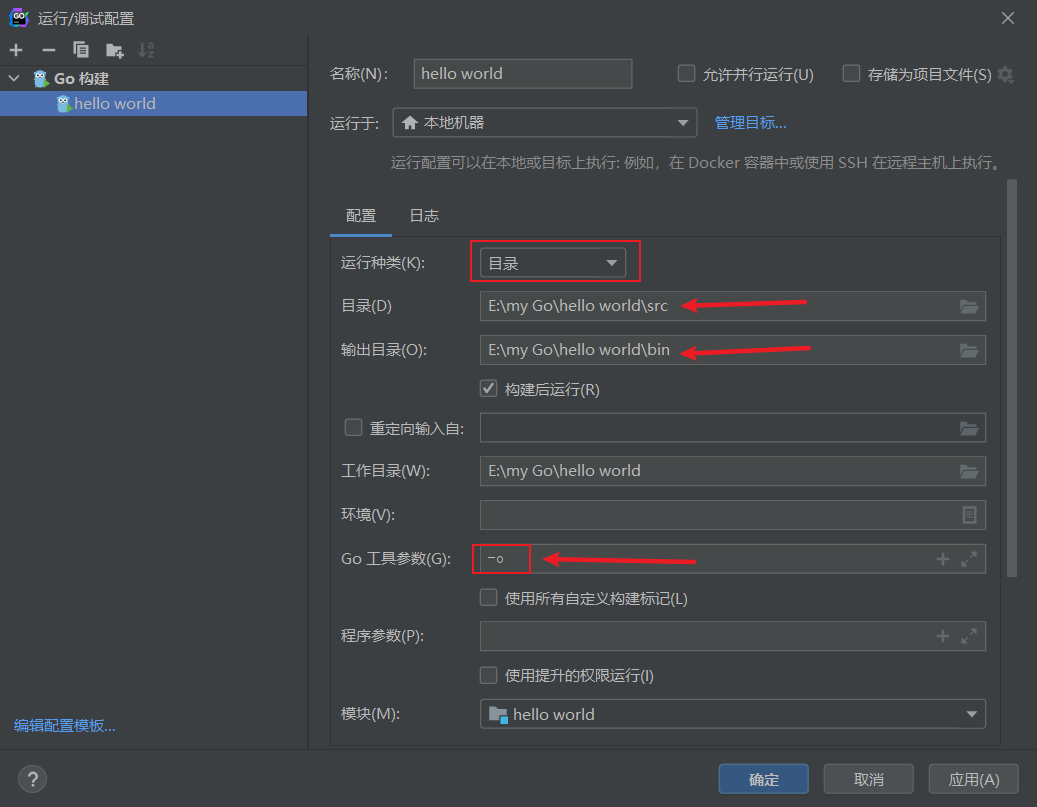Image resolution: width=1037 pixels, height=807 pixels.
Task: Open the help question mark icon
Action: (31, 779)
